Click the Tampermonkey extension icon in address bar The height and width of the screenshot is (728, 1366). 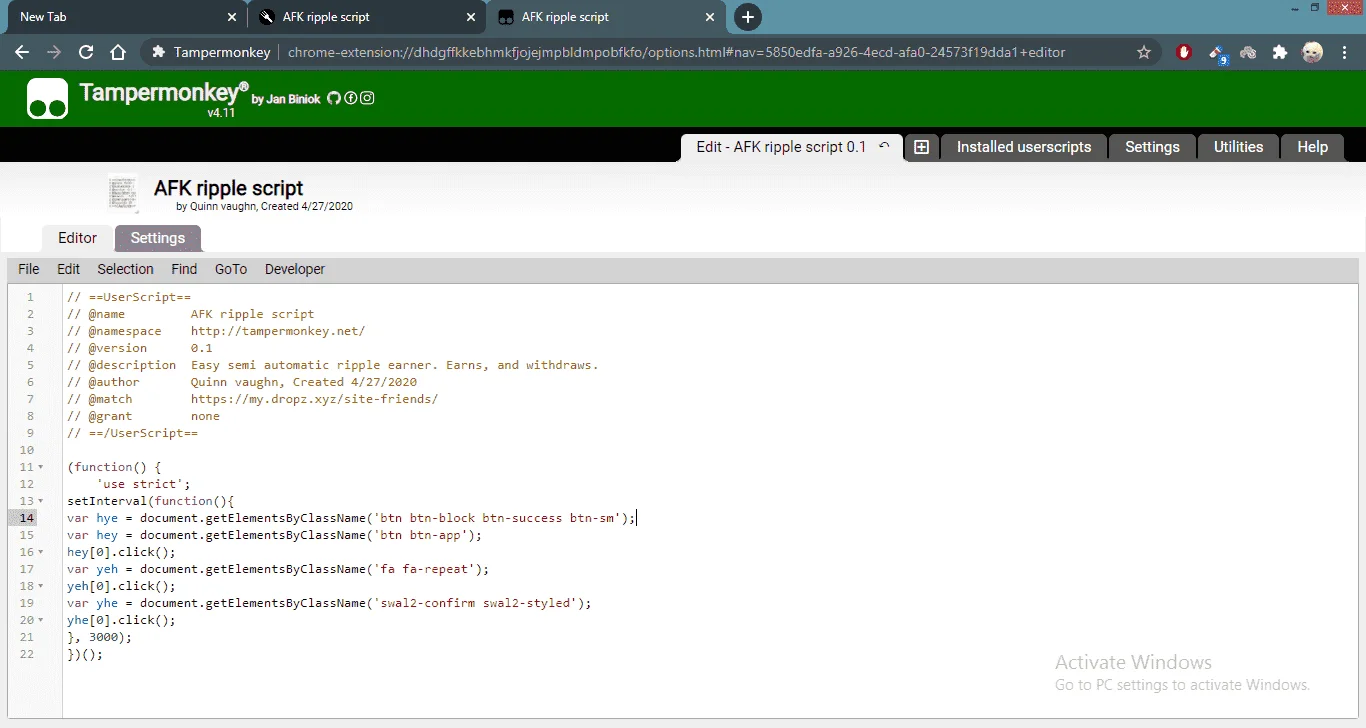pyautogui.click(x=157, y=52)
